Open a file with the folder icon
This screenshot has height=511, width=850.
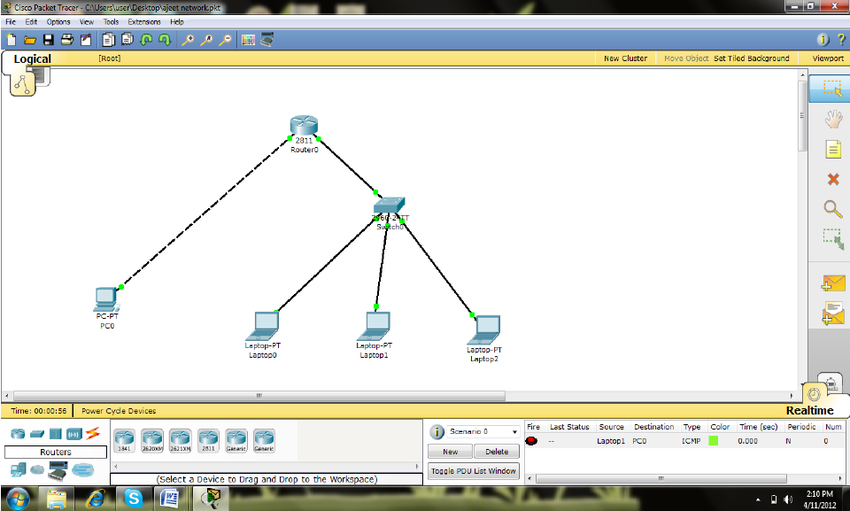click(30, 40)
